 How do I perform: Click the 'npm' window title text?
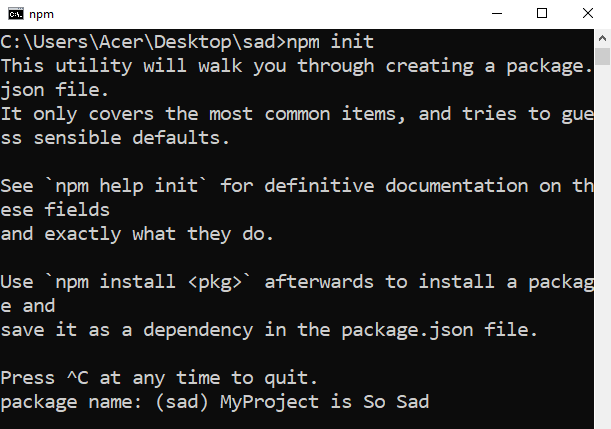(43, 13)
